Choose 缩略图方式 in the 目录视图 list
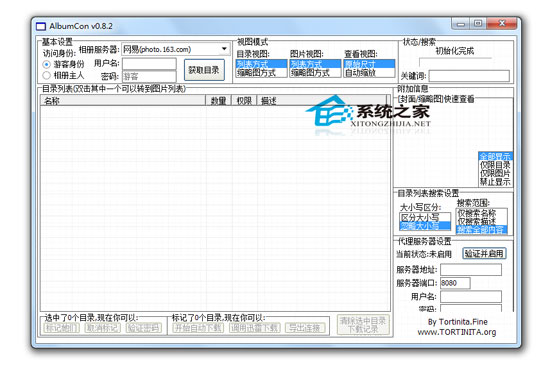Screen dimensions: 550x365 261,73
